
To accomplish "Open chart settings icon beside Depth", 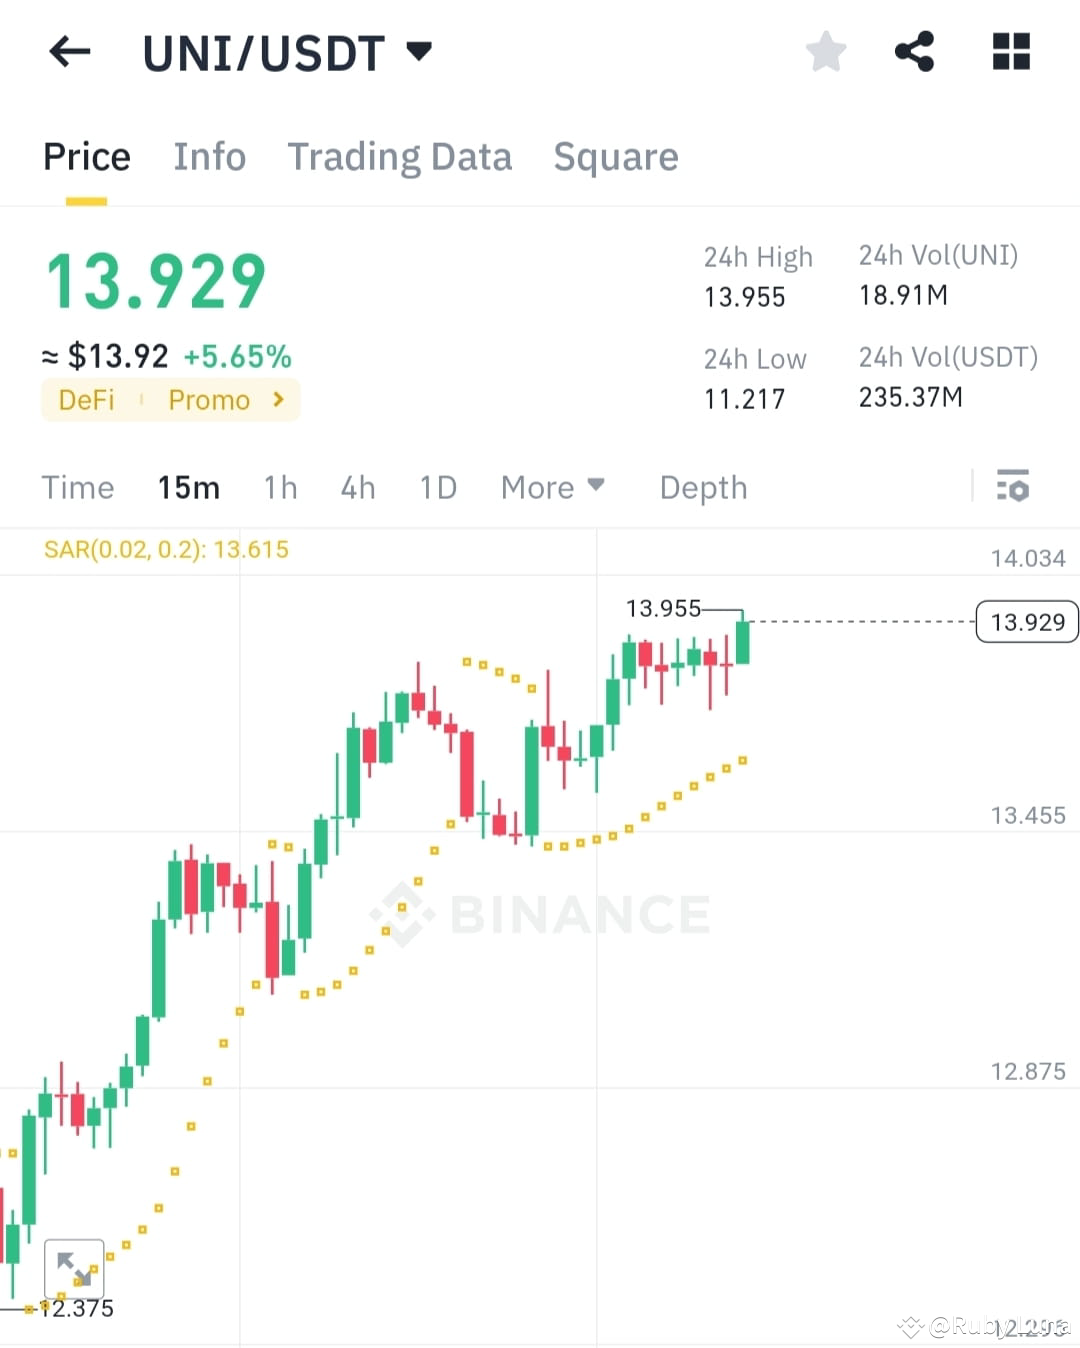I will [x=1014, y=487].
